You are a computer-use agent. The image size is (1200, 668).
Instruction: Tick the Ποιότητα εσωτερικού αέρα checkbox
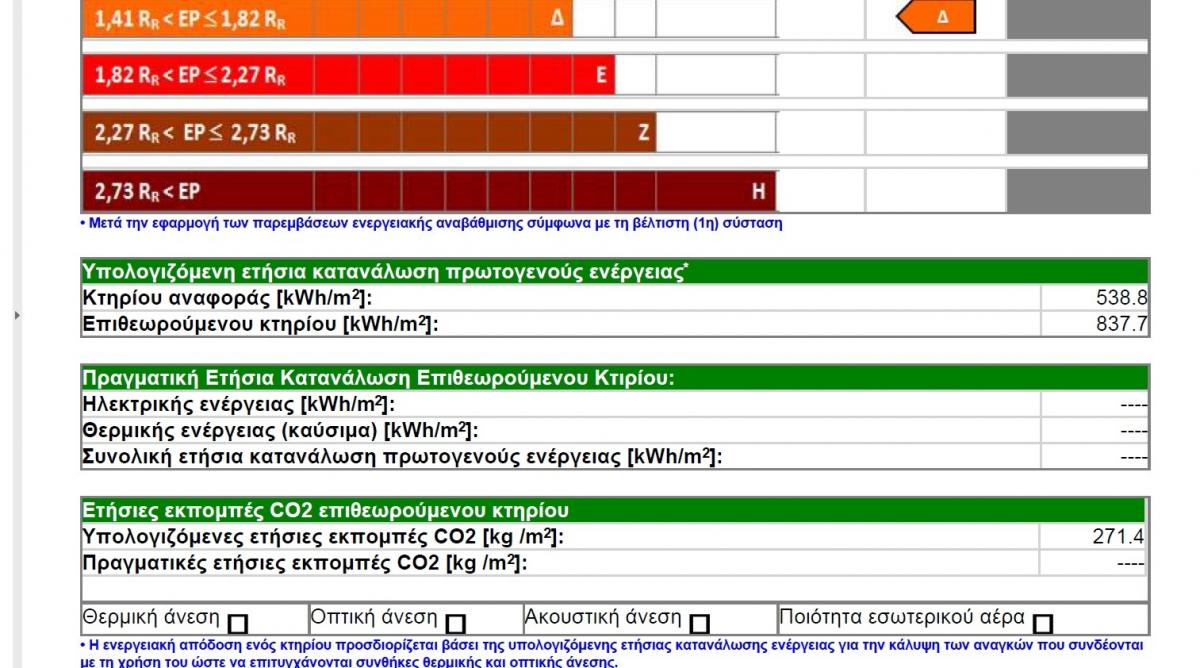tap(1043, 624)
